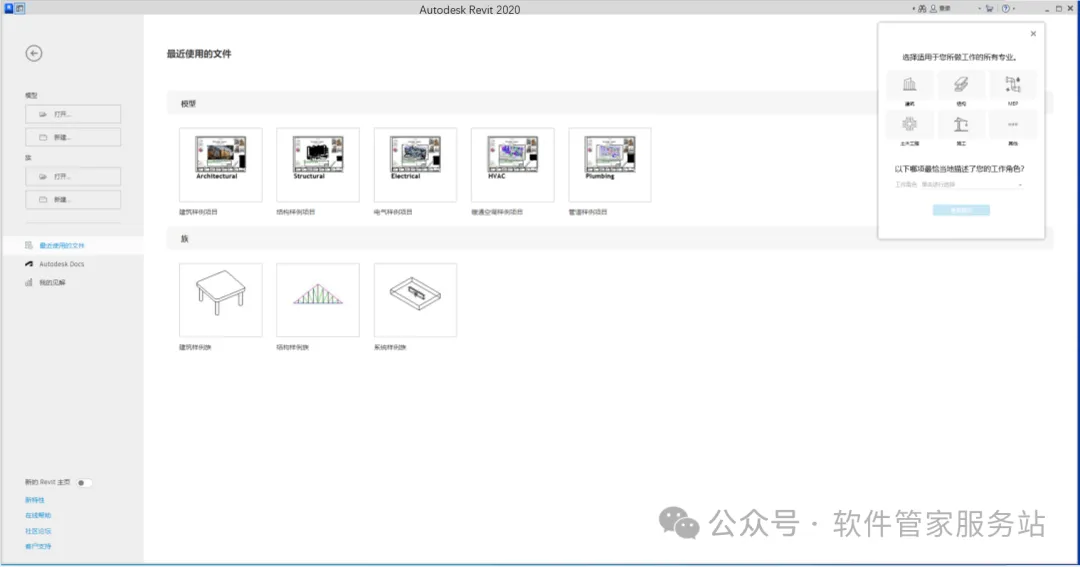Image resolution: width=1080 pixels, height=567 pixels.
Task: Open the Structural sample project thumbnail
Action: [x=318, y=165]
